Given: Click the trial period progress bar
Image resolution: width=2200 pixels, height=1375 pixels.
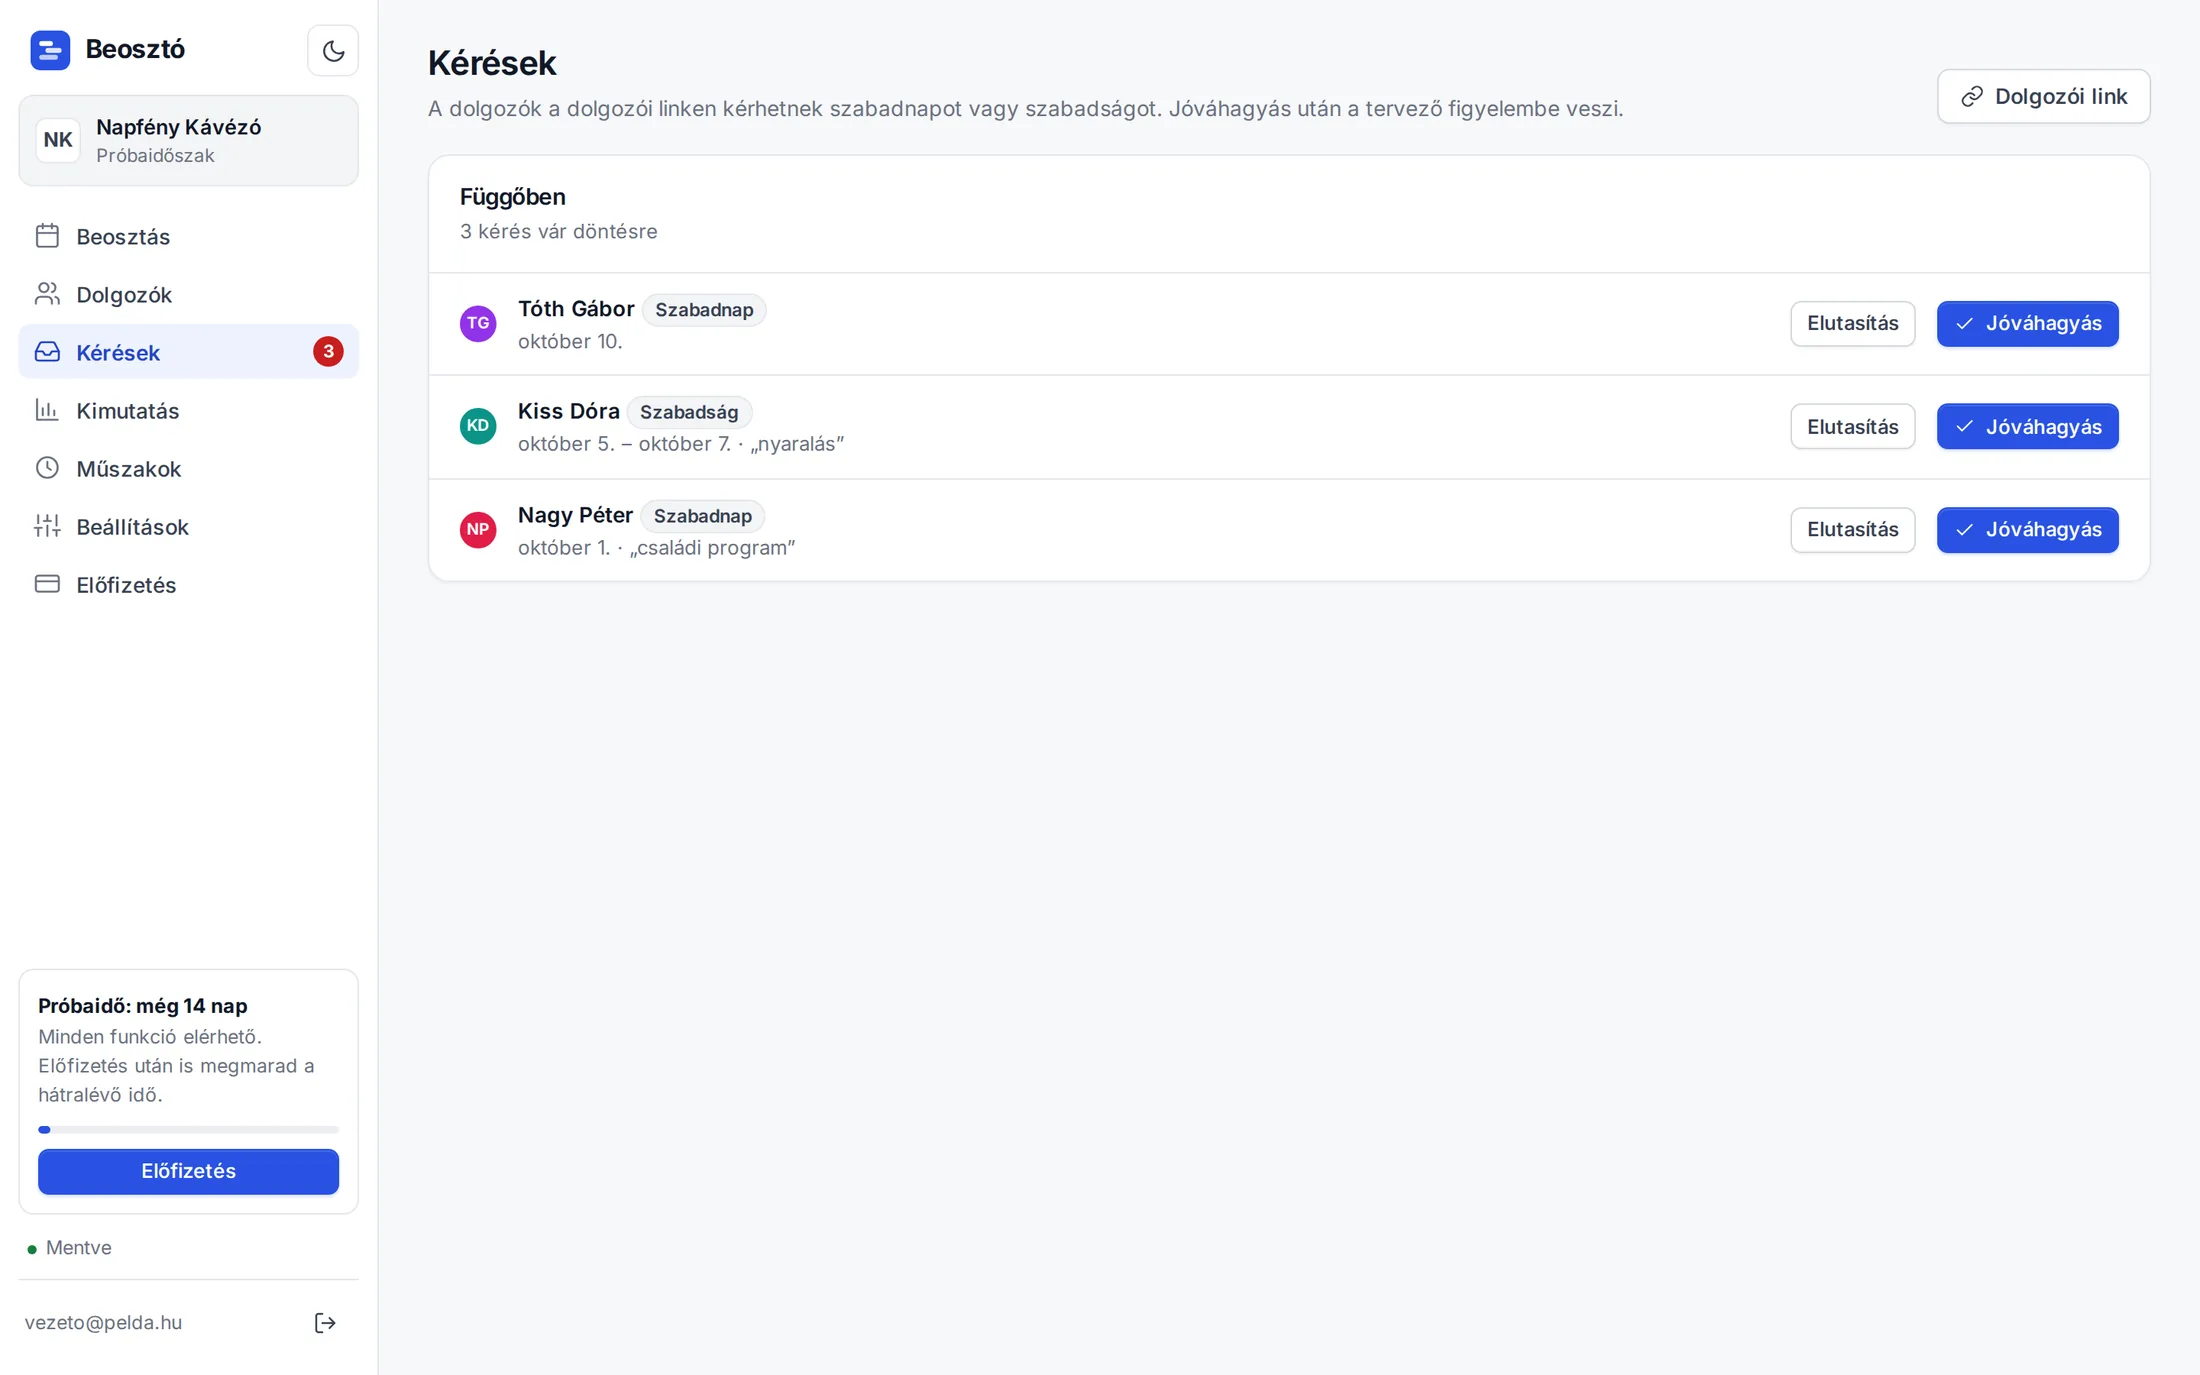Looking at the screenshot, I should (188, 1129).
